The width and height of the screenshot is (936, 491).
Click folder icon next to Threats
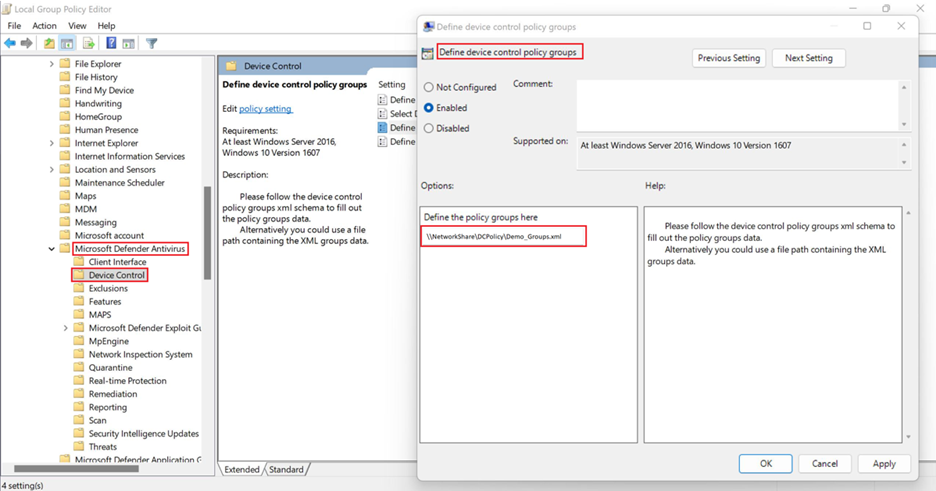pyautogui.click(x=79, y=446)
